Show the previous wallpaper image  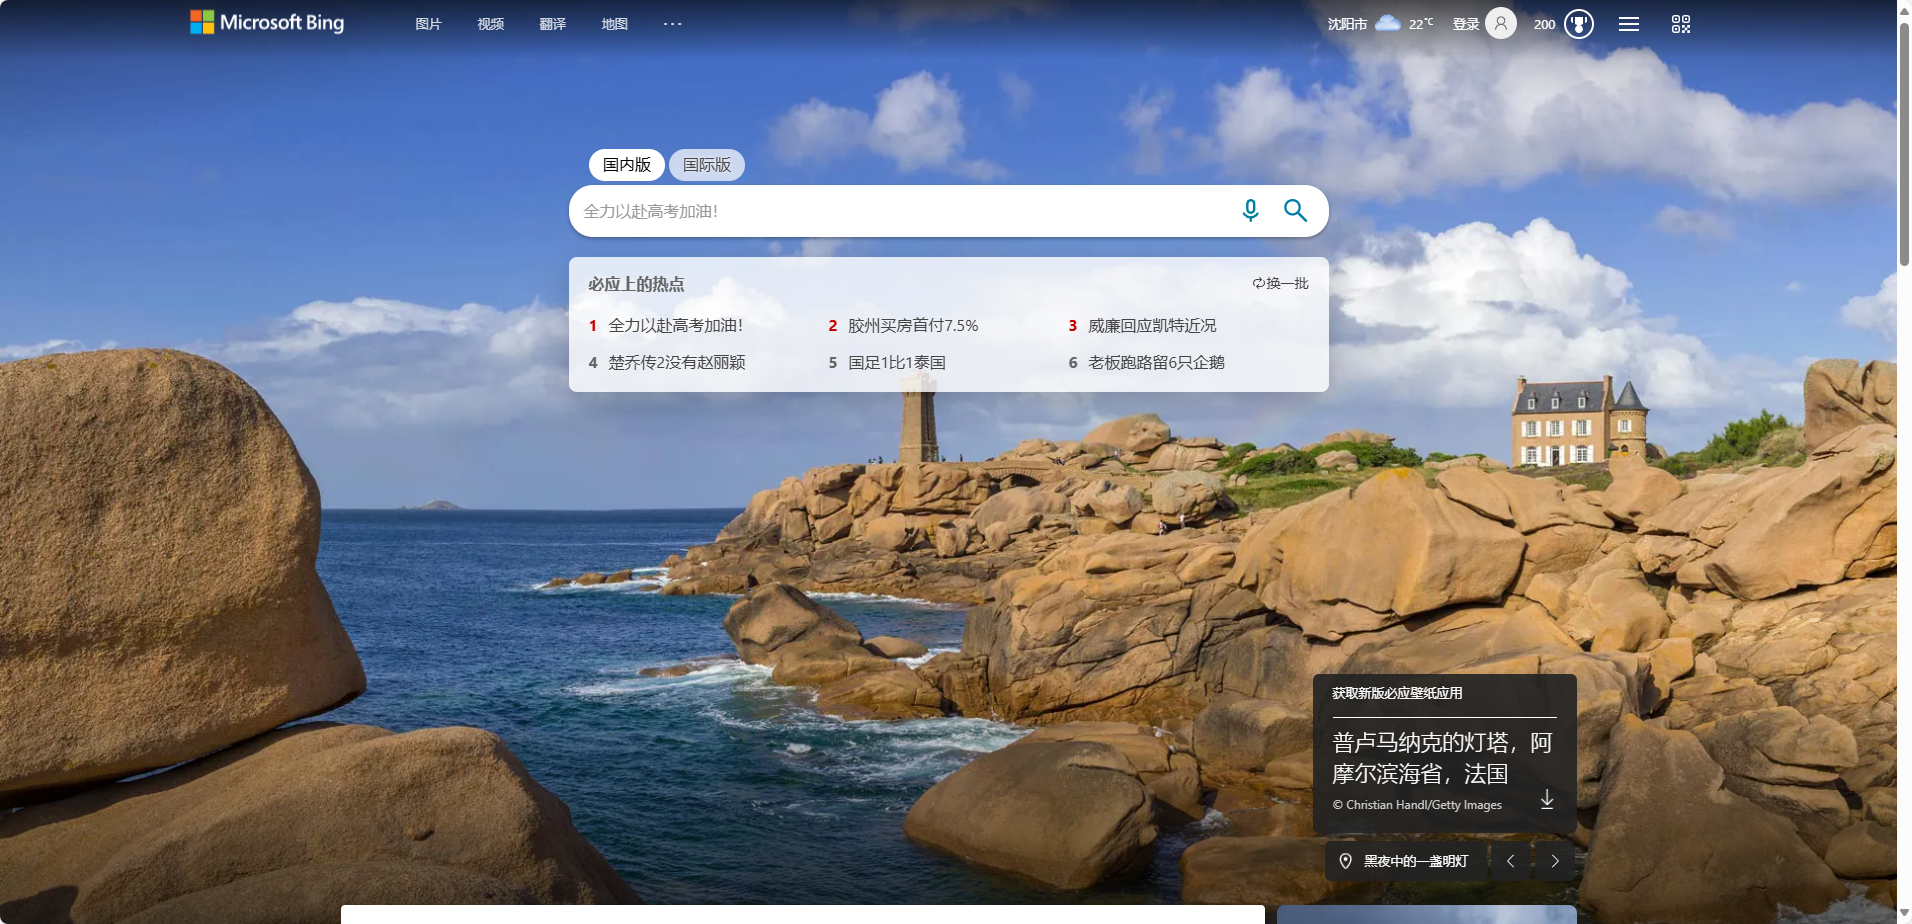[x=1510, y=861]
